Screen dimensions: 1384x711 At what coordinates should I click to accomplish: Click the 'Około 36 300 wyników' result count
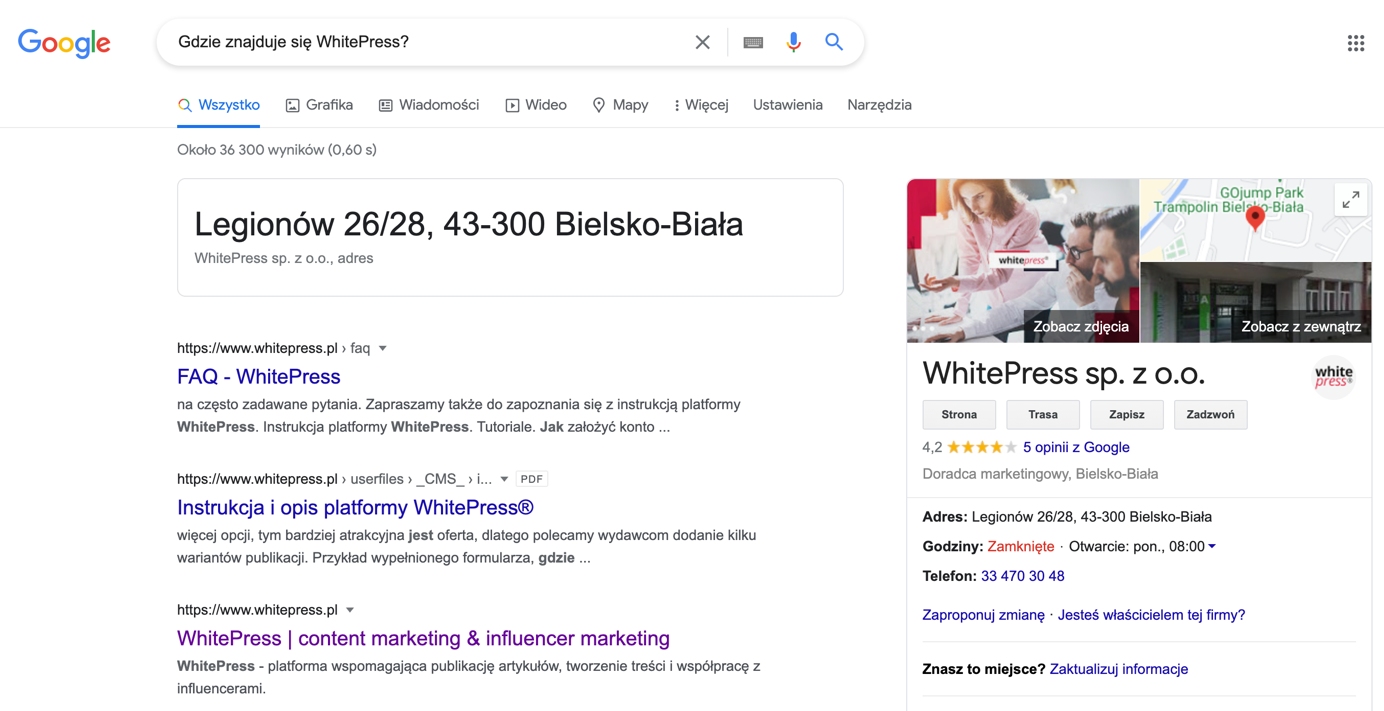click(277, 150)
